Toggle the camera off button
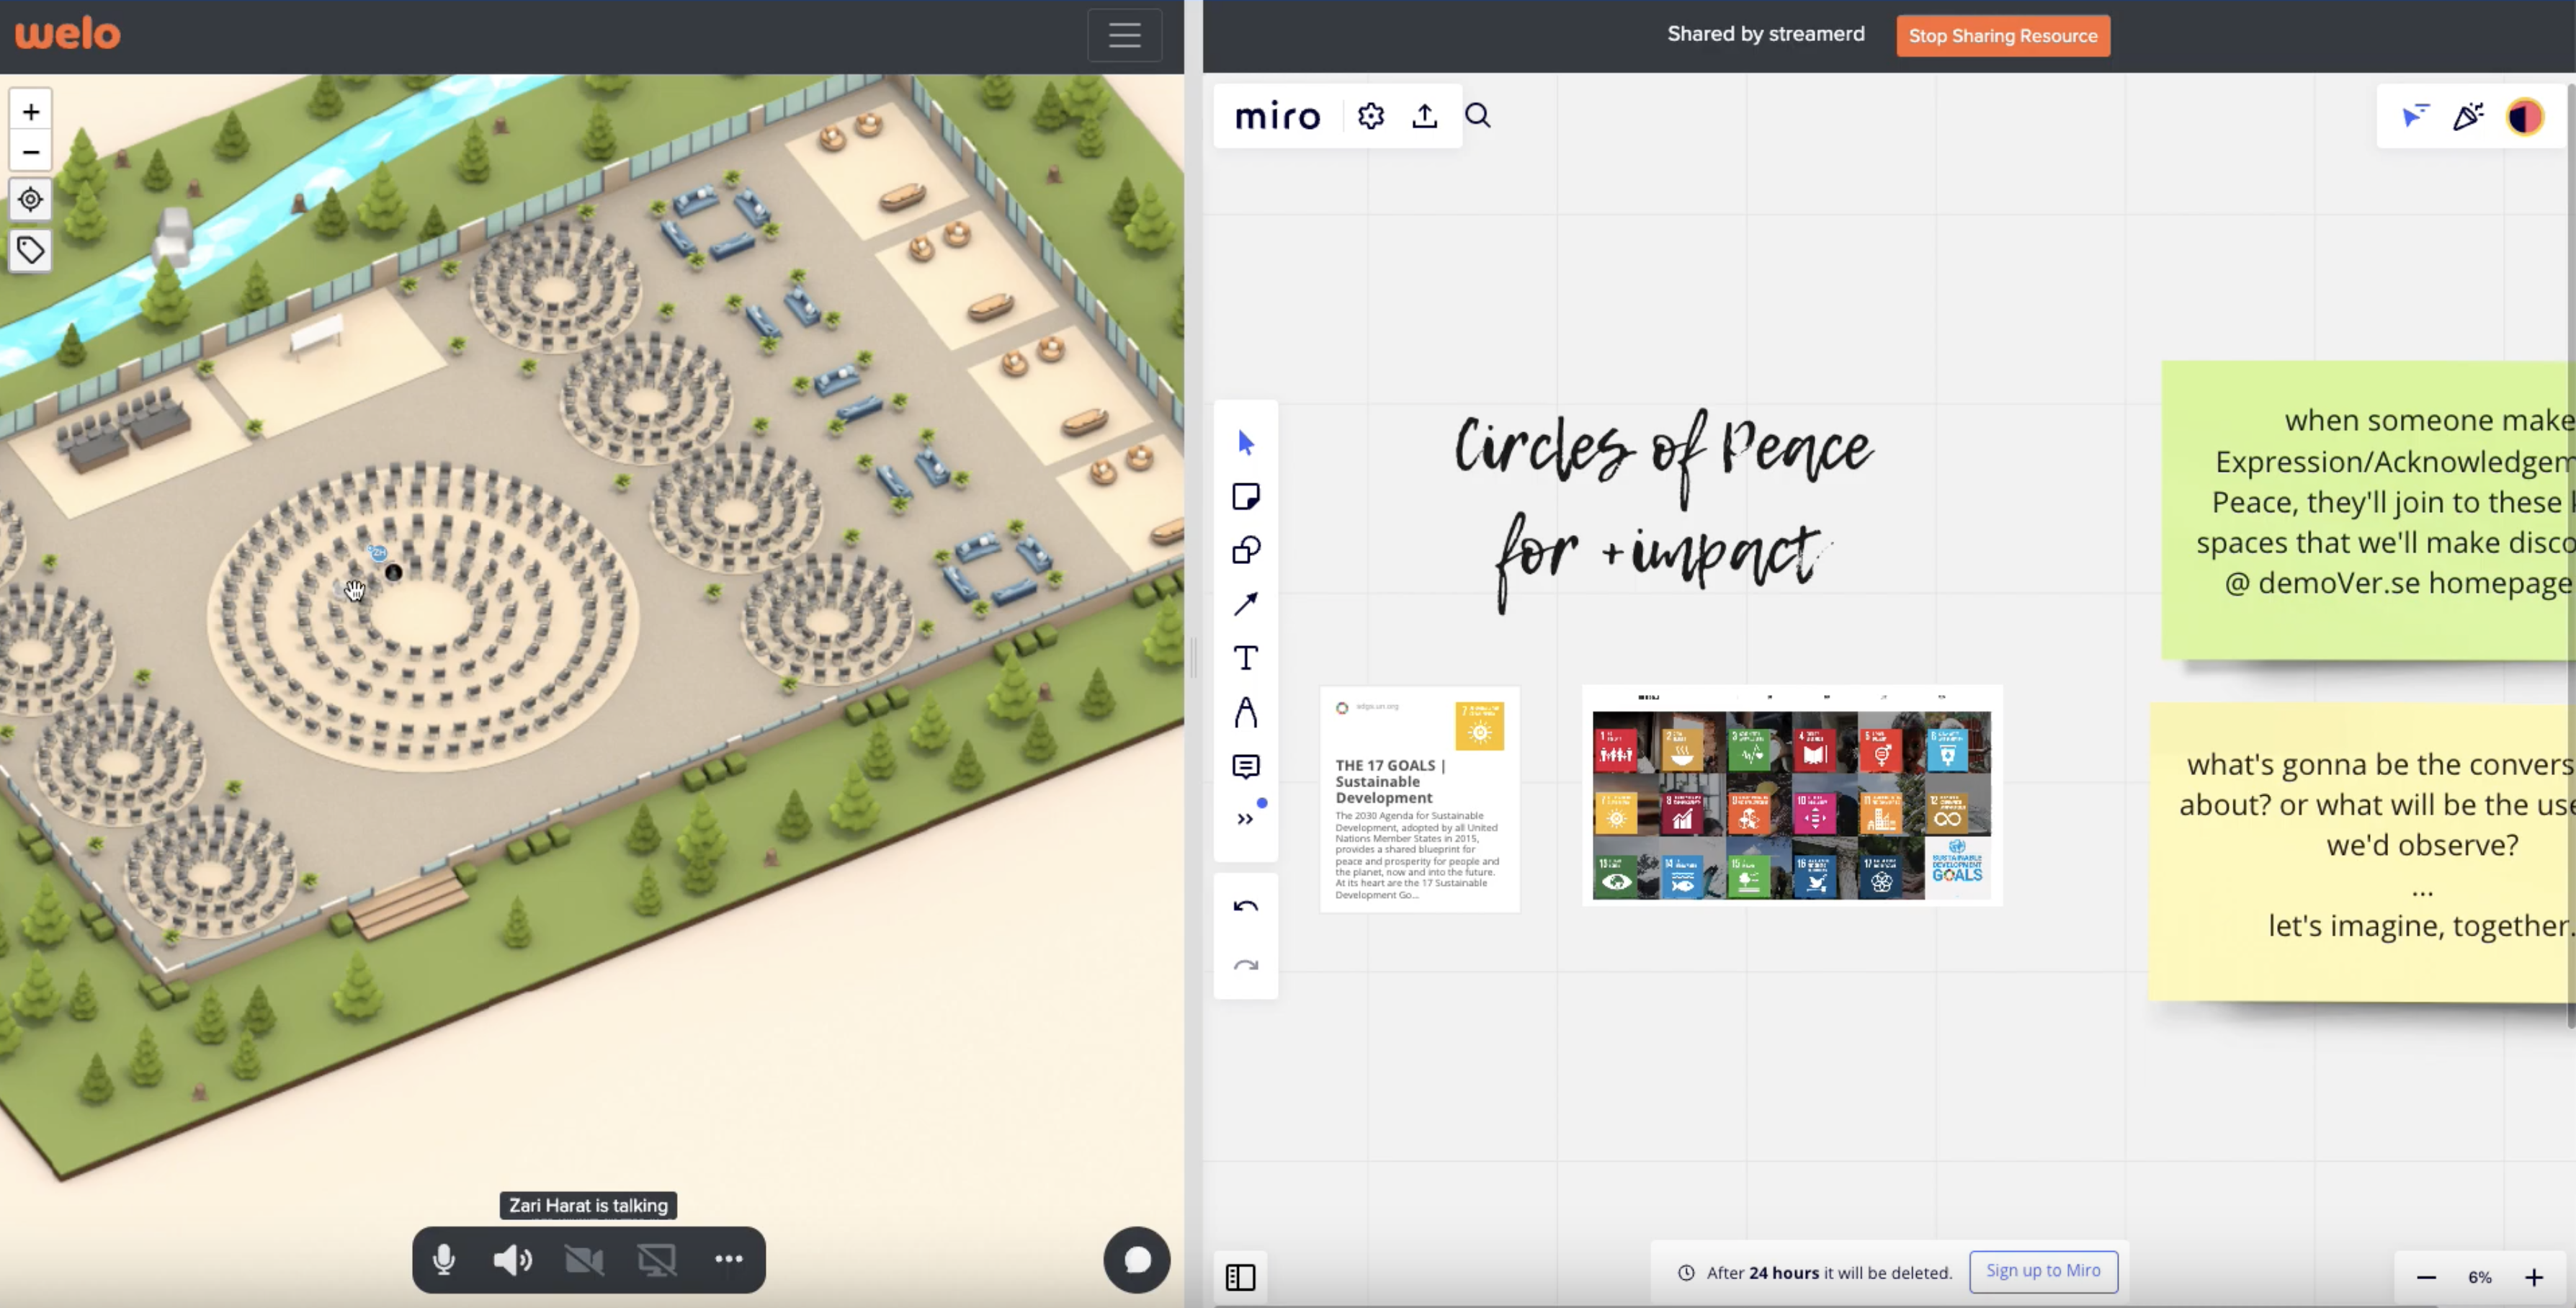The height and width of the screenshot is (1308, 2576). pos(584,1259)
